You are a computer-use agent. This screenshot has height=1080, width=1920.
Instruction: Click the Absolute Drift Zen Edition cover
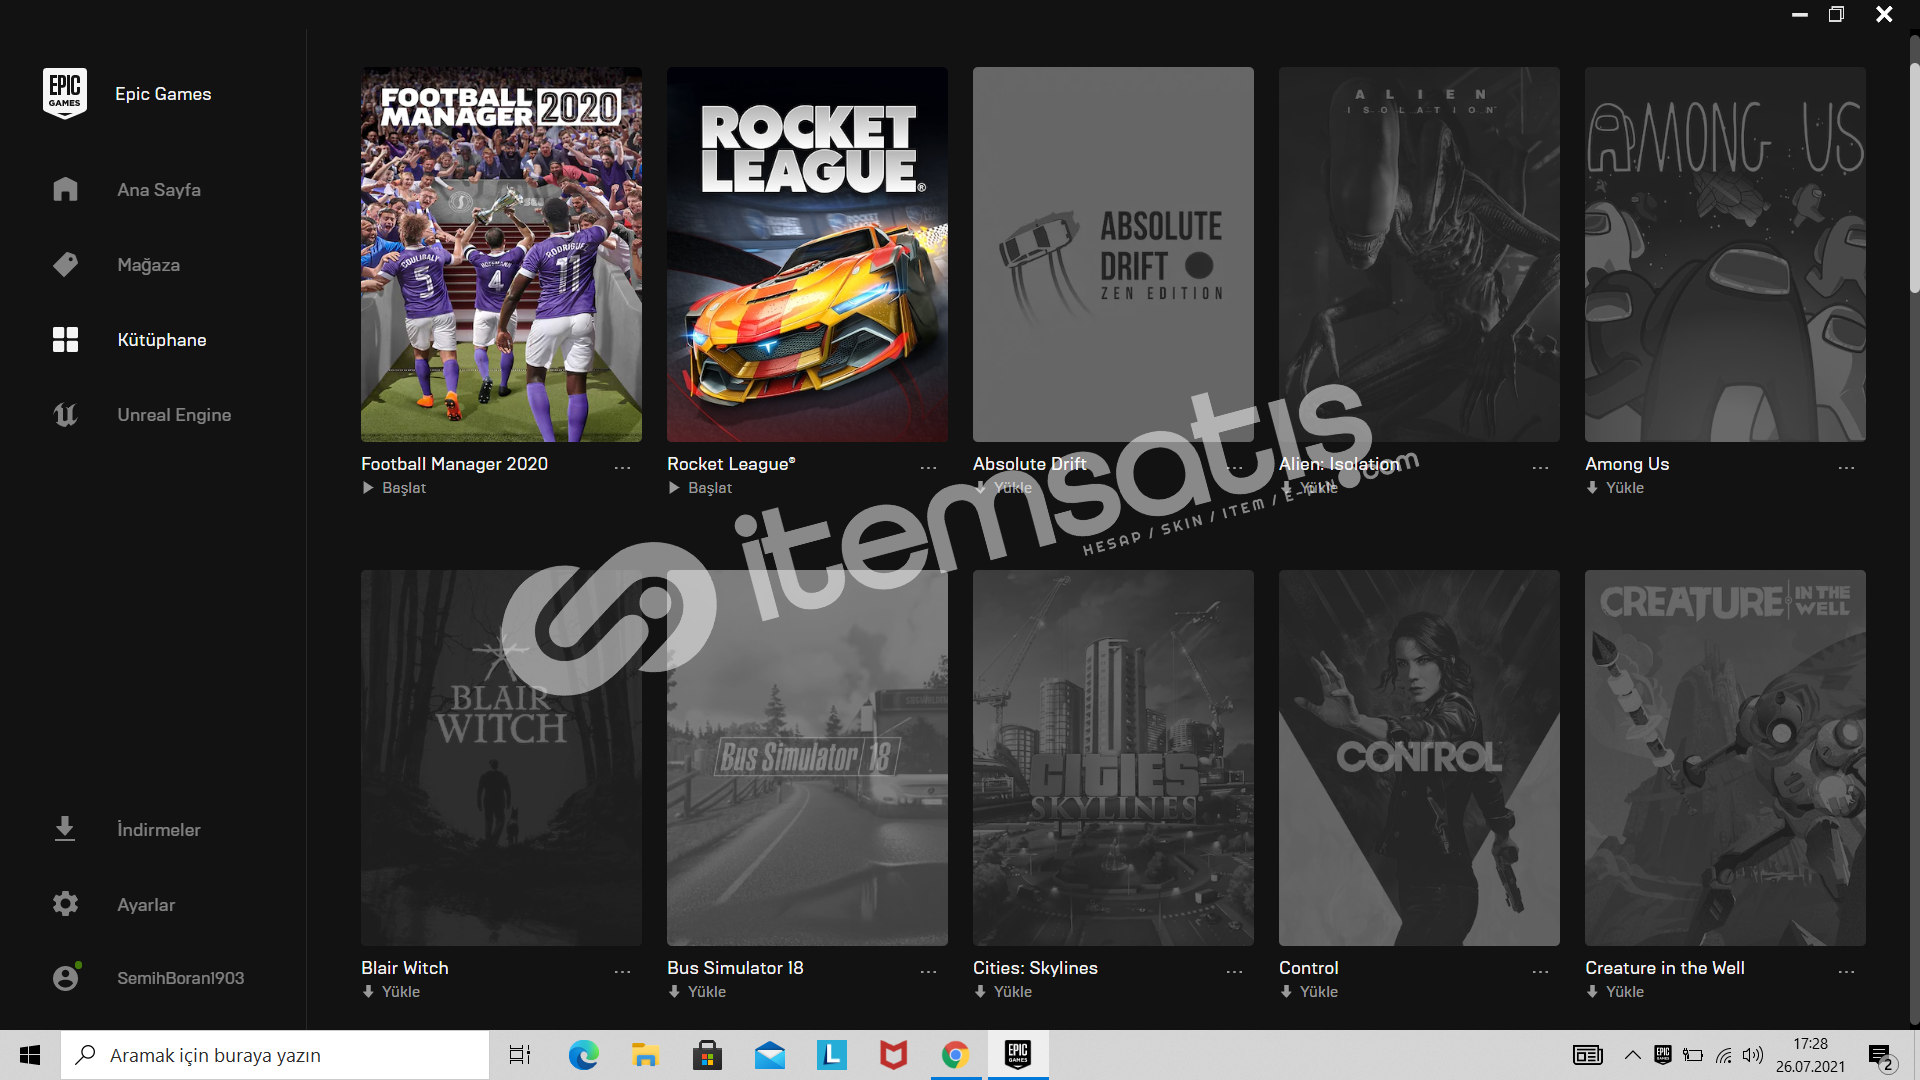[1113, 254]
